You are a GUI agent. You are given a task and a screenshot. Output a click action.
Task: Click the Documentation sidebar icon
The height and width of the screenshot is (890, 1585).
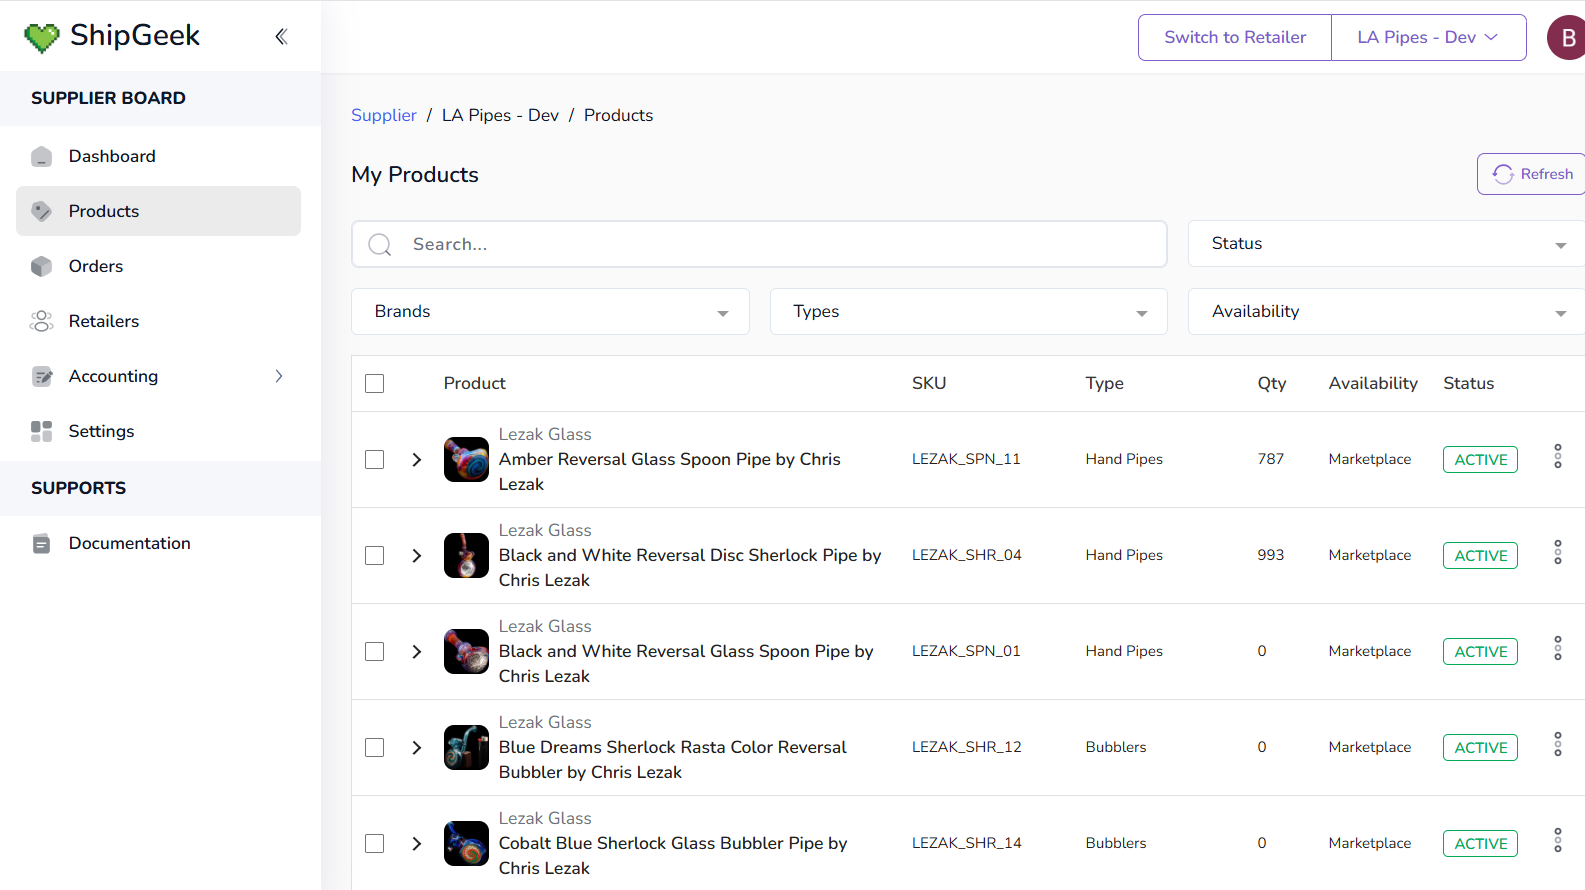pos(41,544)
